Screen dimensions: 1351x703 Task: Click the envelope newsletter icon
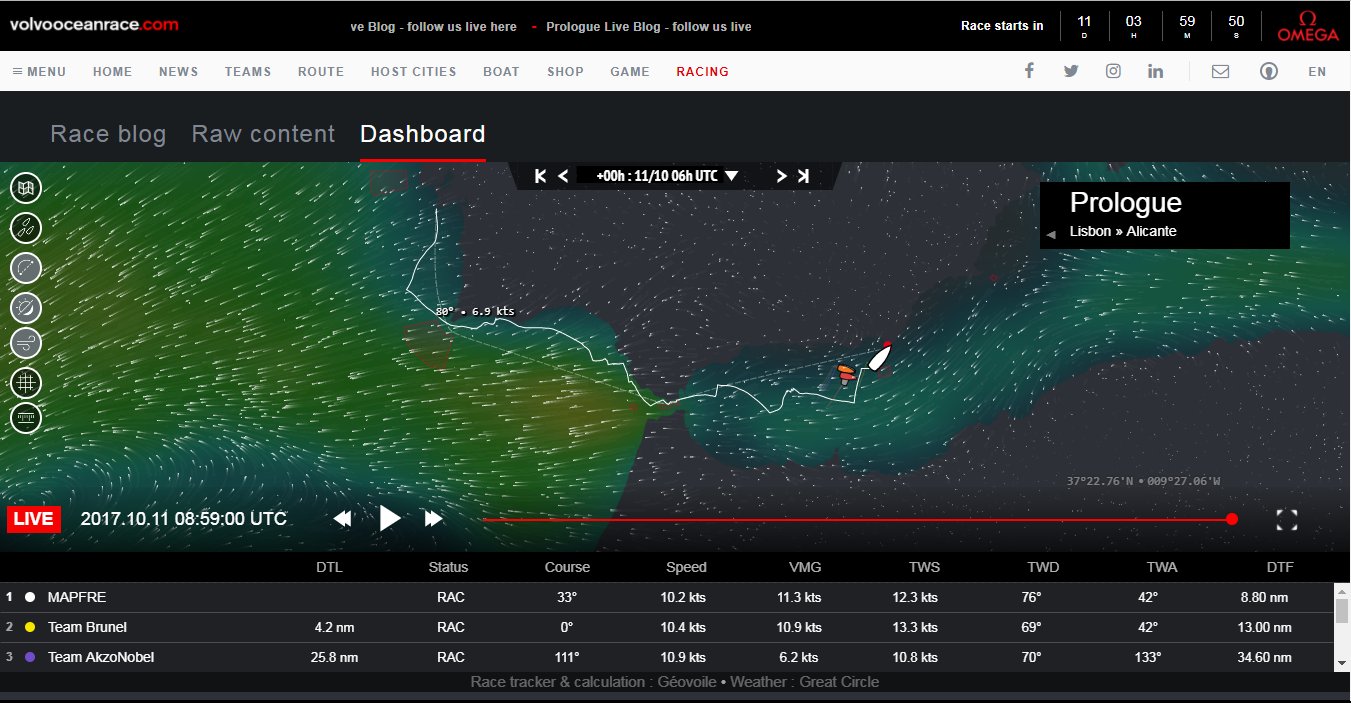coord(1220,71)
